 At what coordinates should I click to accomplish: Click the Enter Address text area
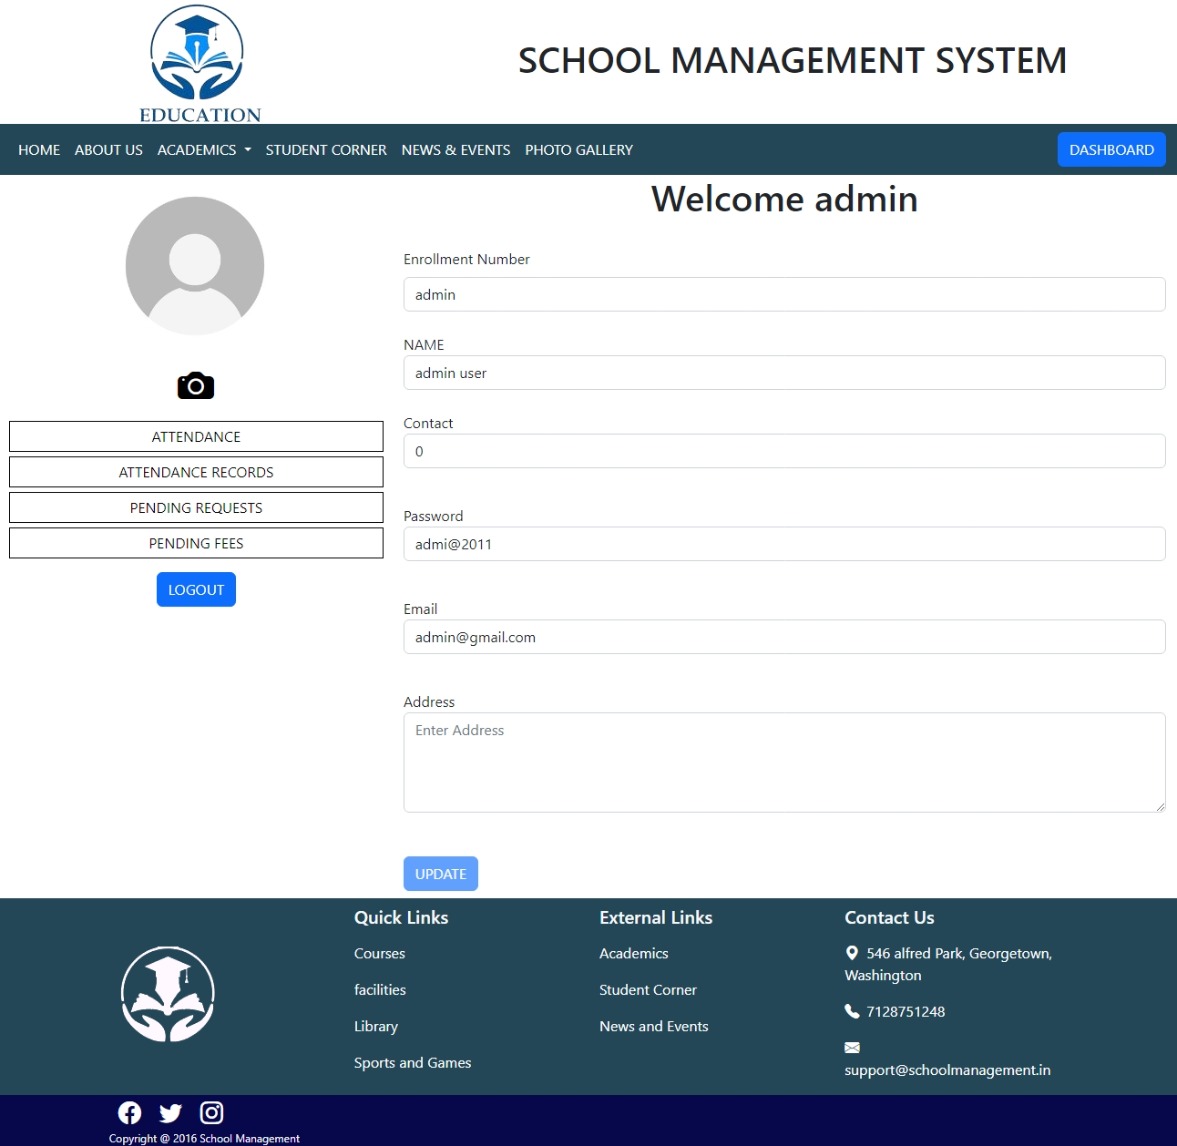point(784,760)
